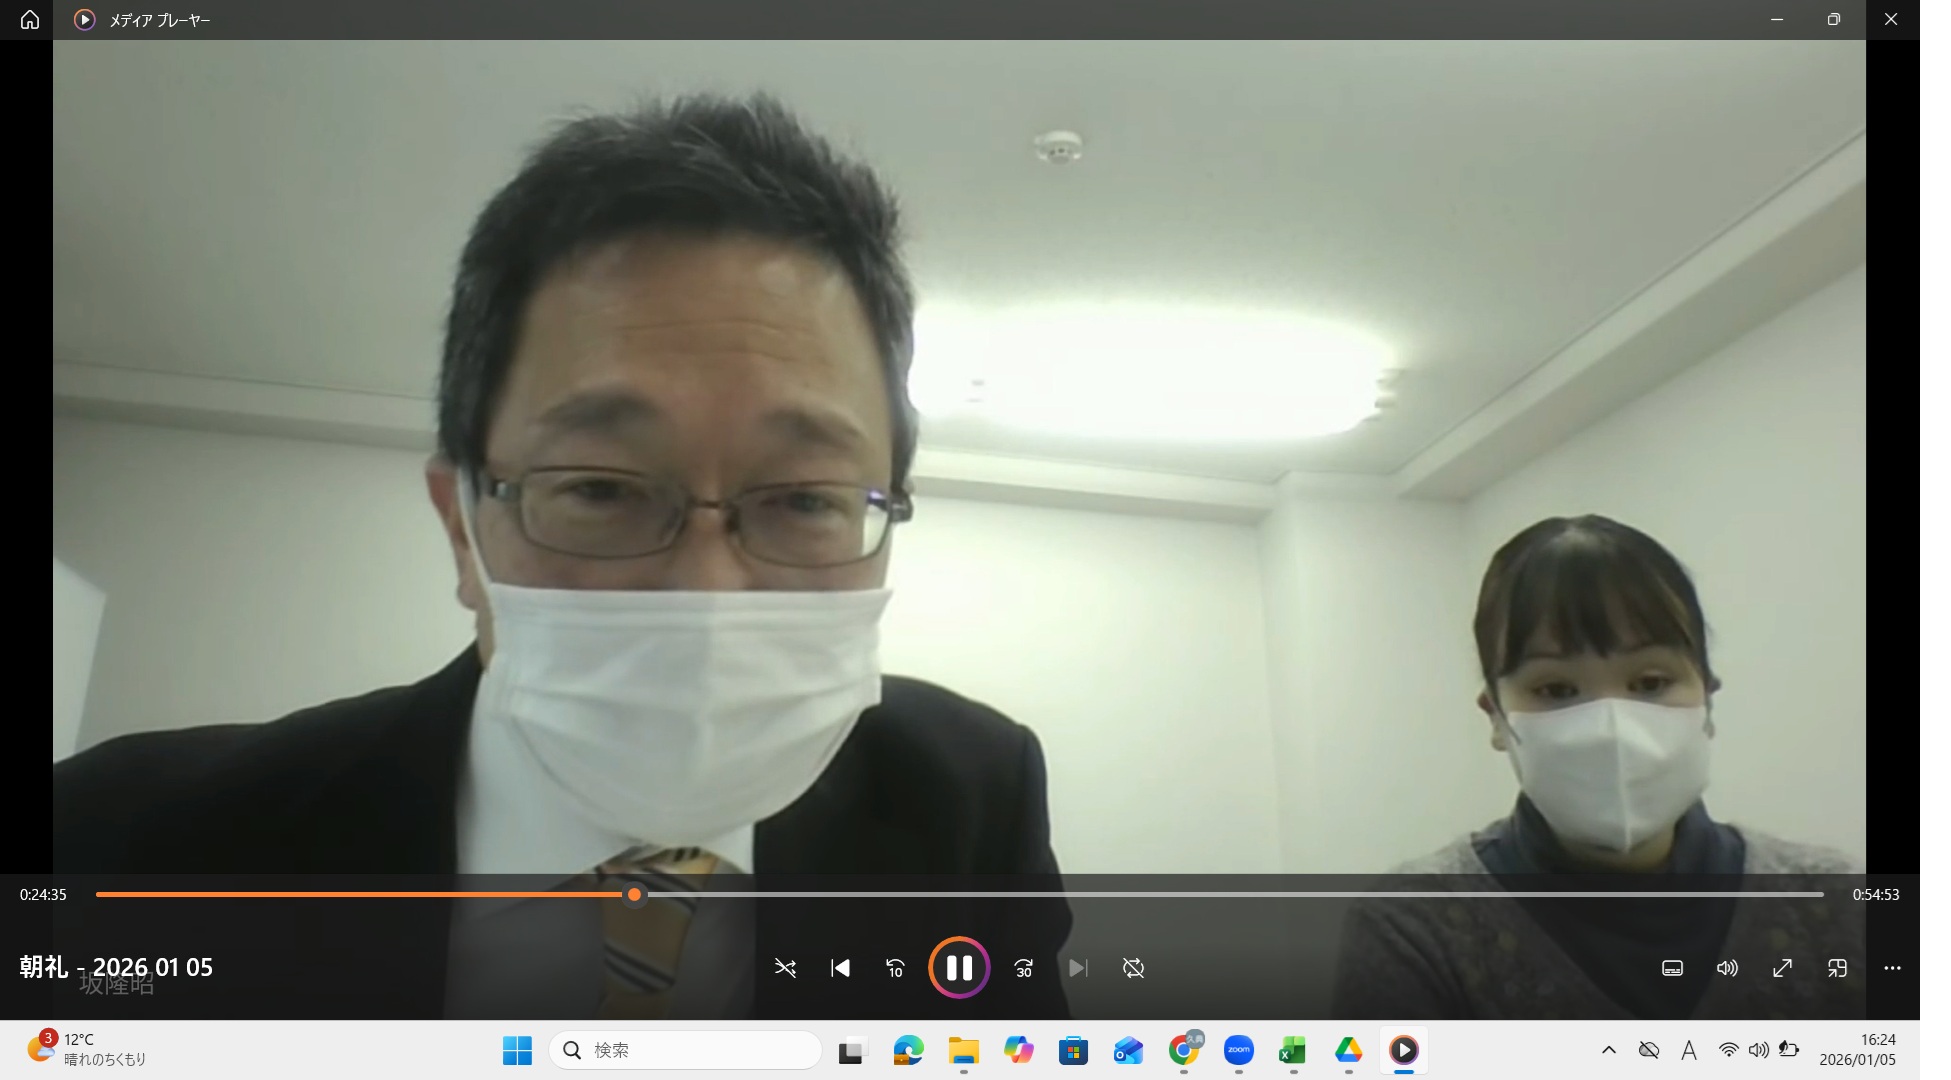The height and width of the screenshot is (1080, 1951).
Task: Go to Media Player home
Action: click(x=30, y=20)
